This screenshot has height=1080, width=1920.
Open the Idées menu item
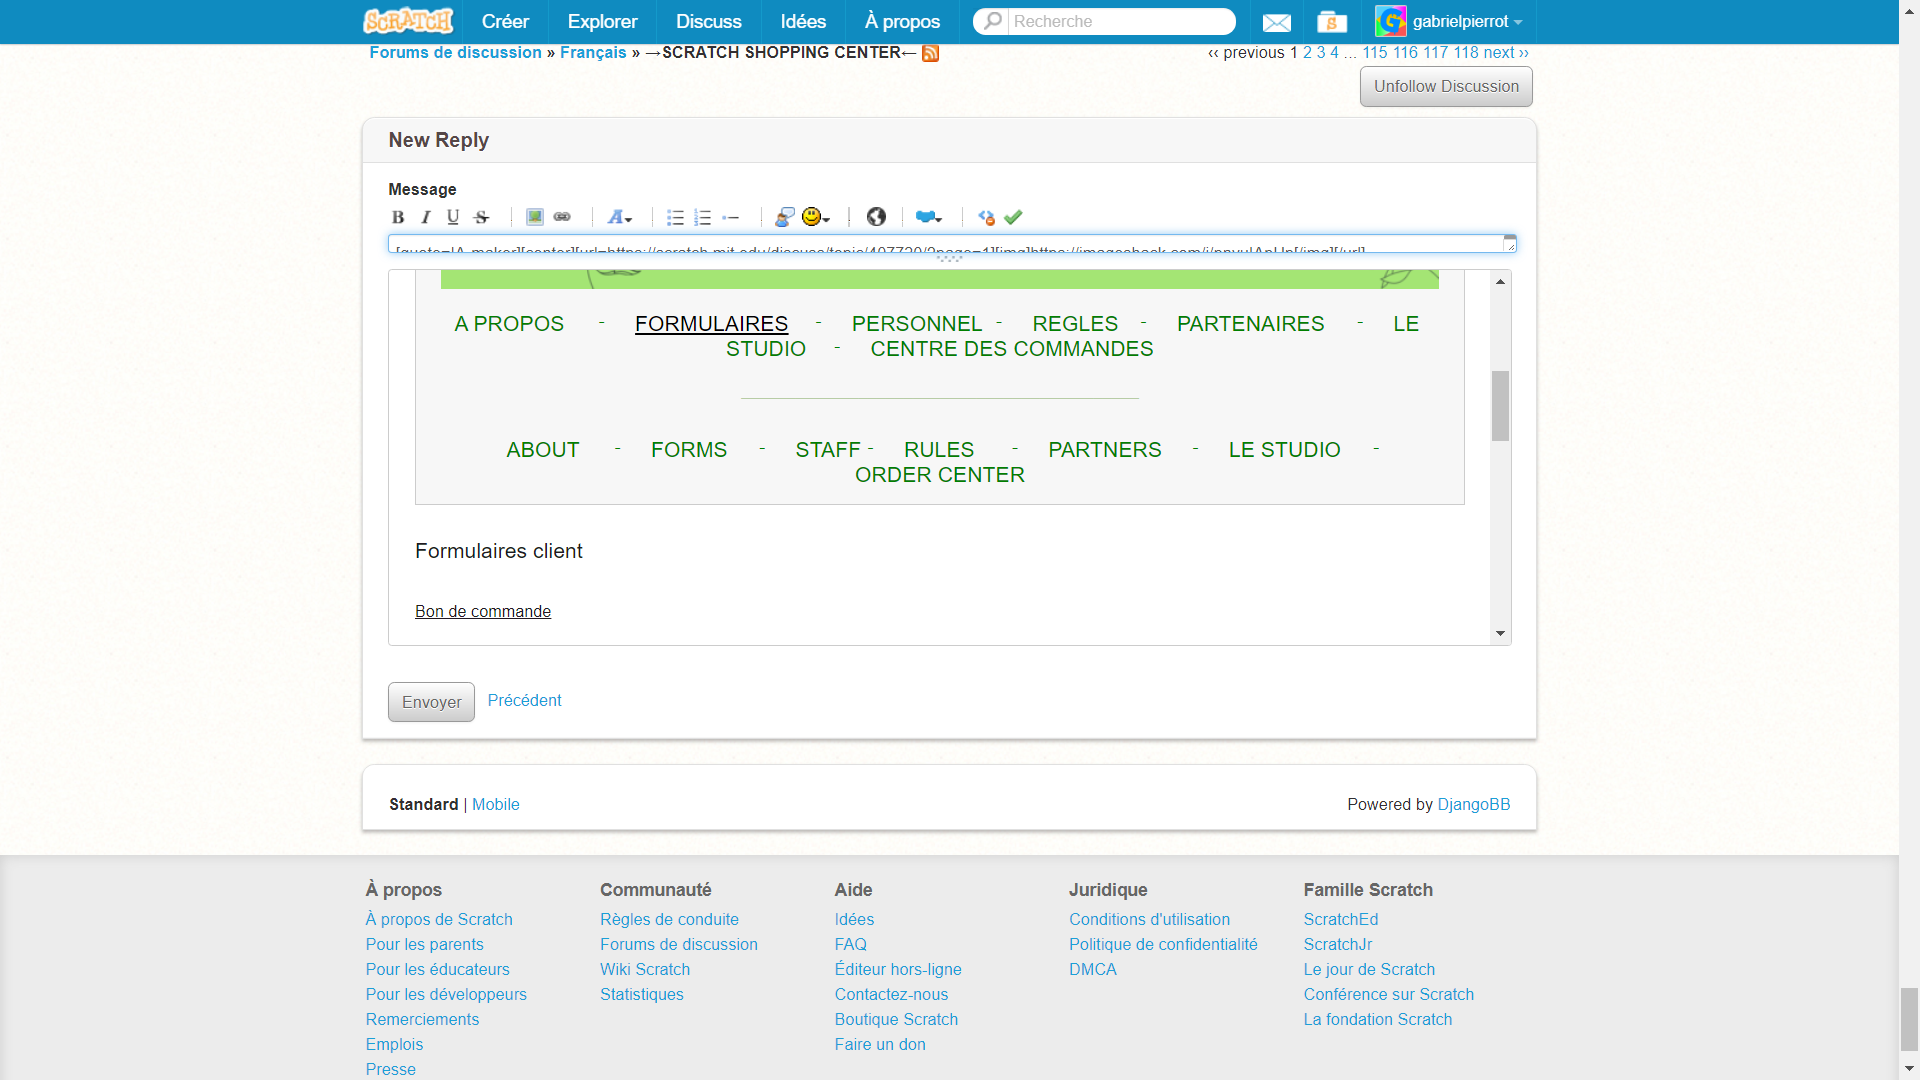[x=803, y=21]
